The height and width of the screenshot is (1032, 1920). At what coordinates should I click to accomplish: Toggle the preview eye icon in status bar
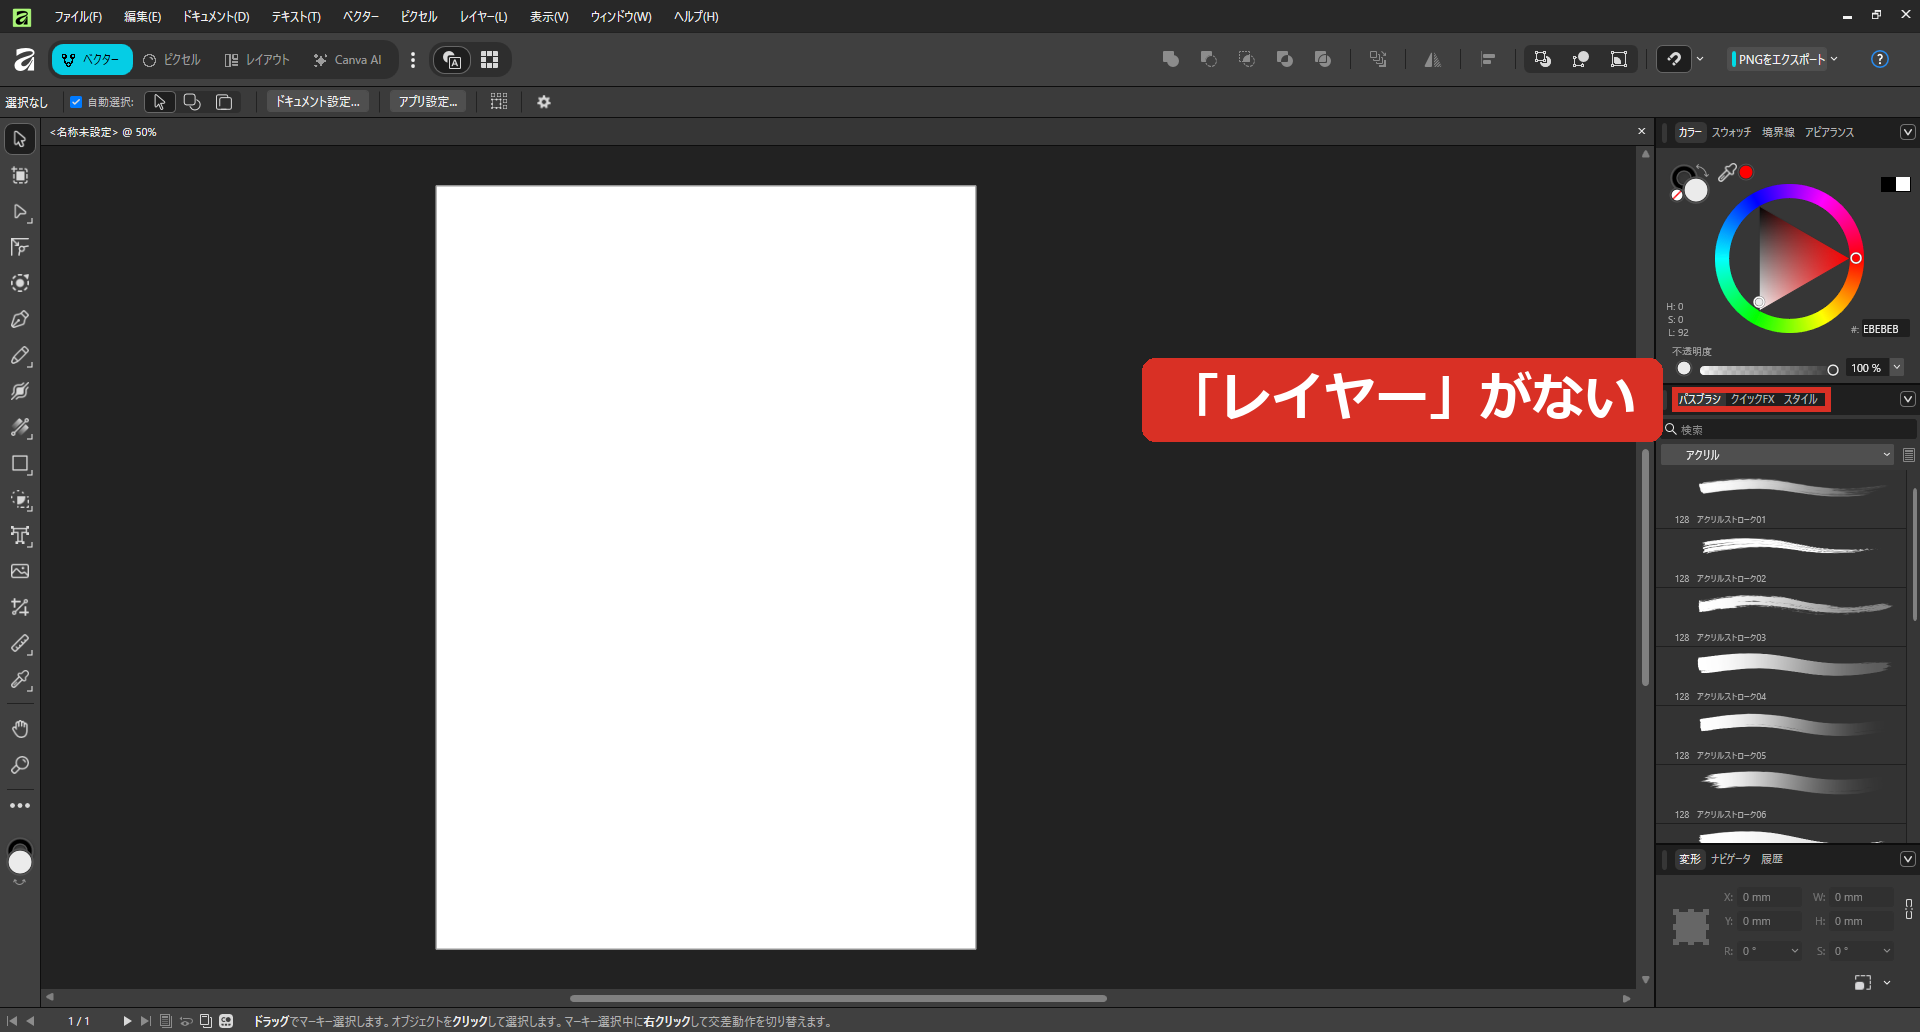click(x=186, y=1021)
